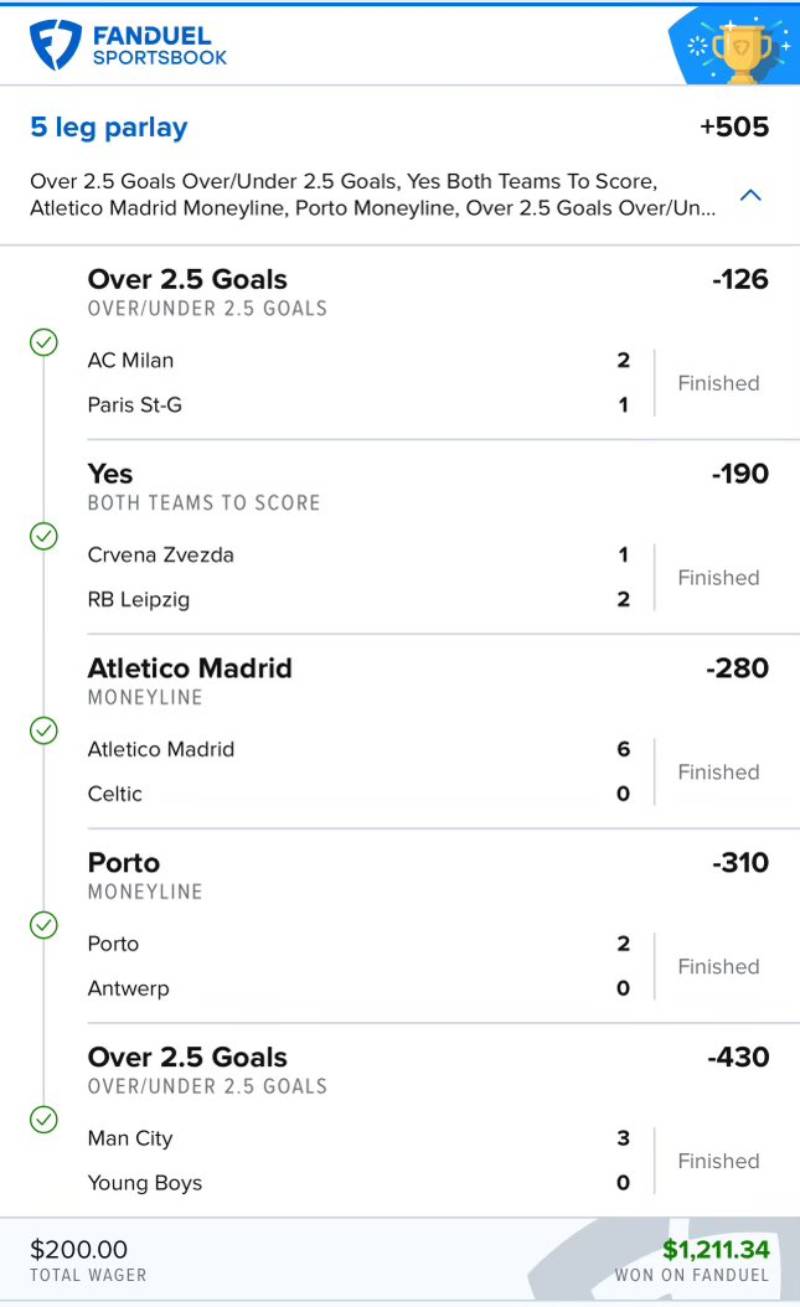Click green checkmark beside AC Milan leg

coord(43,343)
